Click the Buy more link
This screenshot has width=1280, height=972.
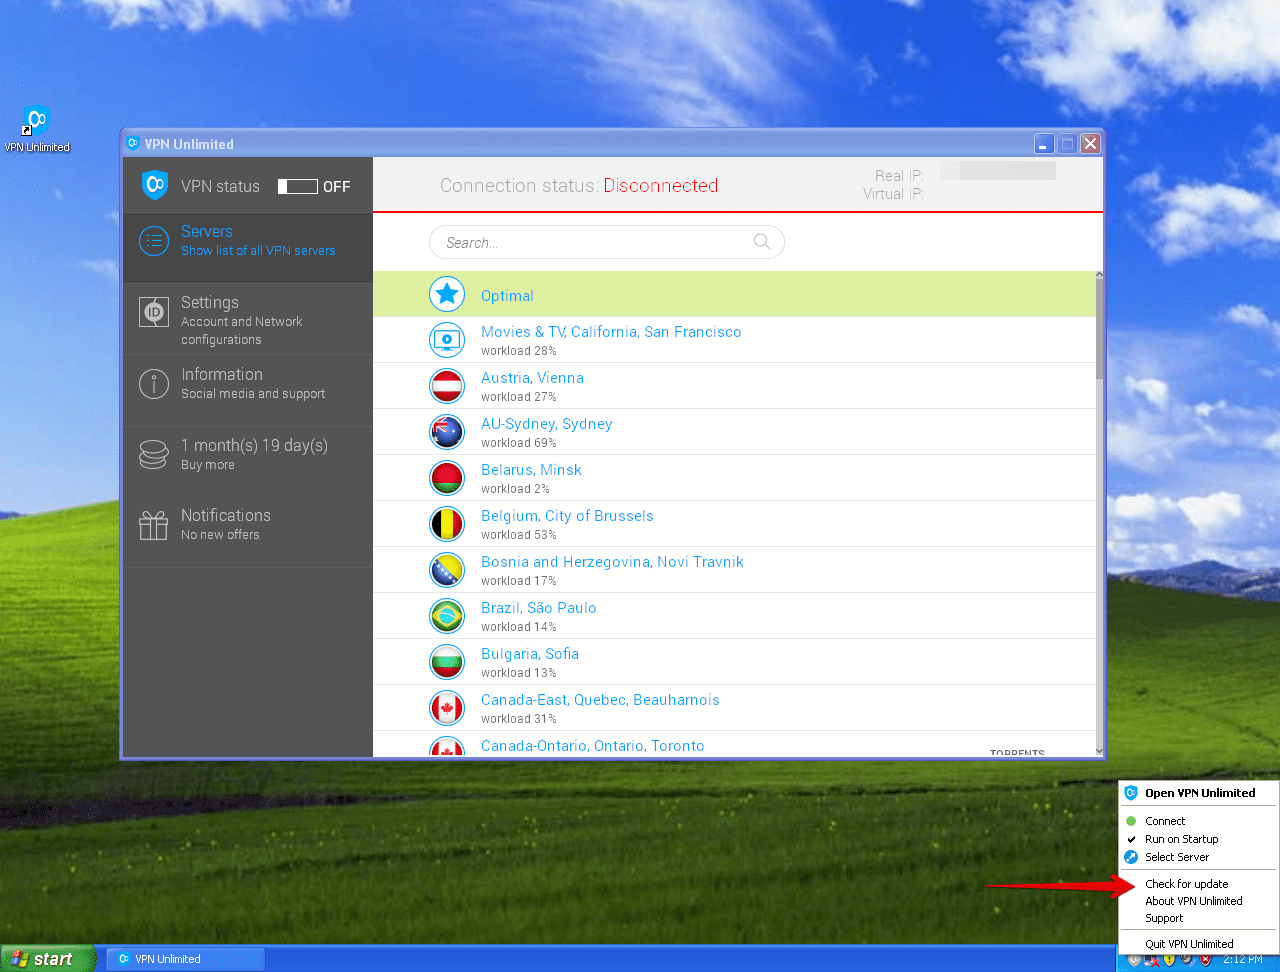tap(206, 463)
